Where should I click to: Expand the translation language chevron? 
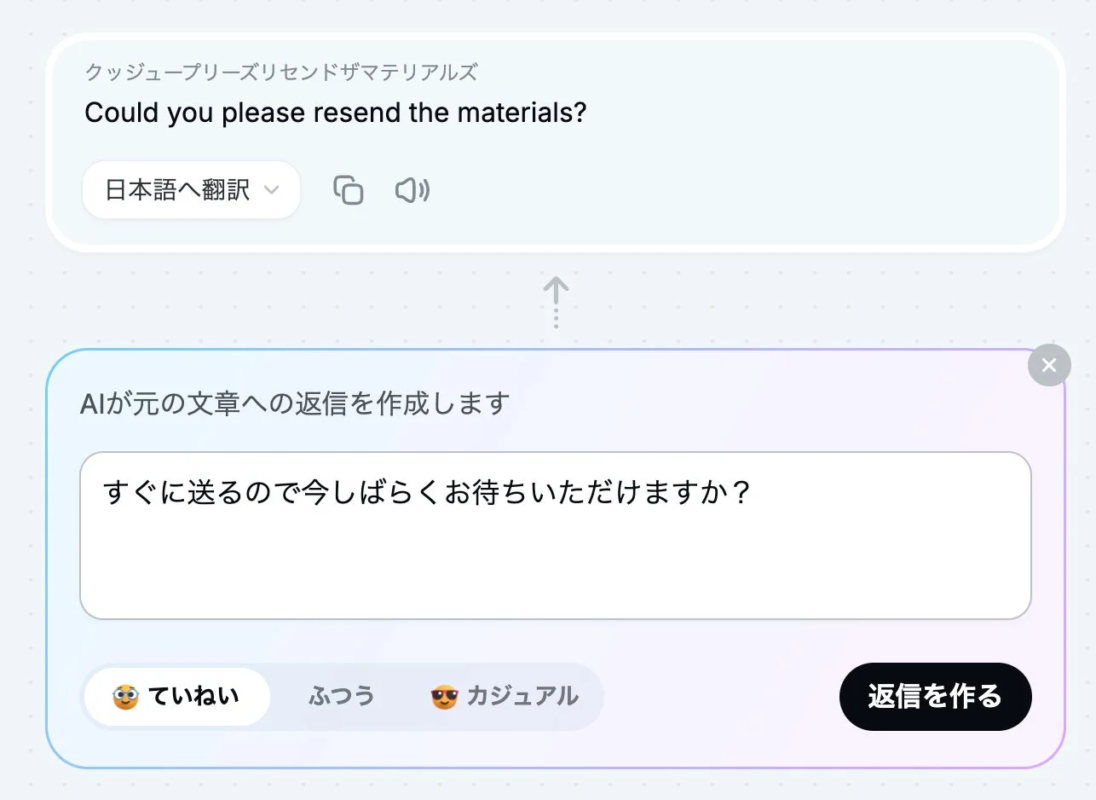[270, 189]
